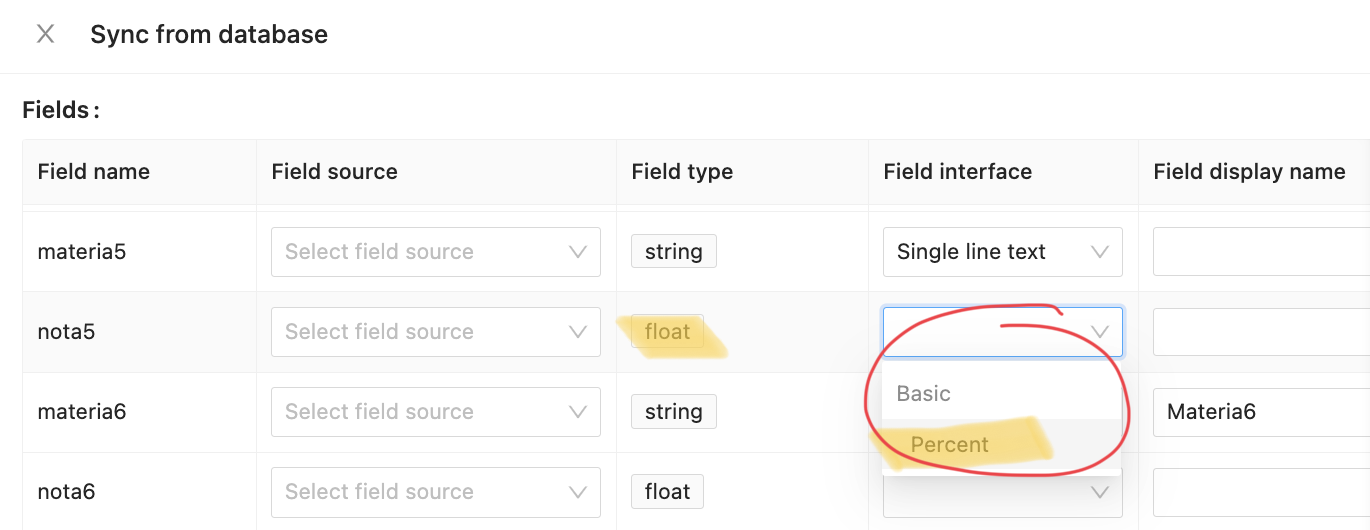
Task: Click the string type tag for materia5
Action: [x=673, y=252]
